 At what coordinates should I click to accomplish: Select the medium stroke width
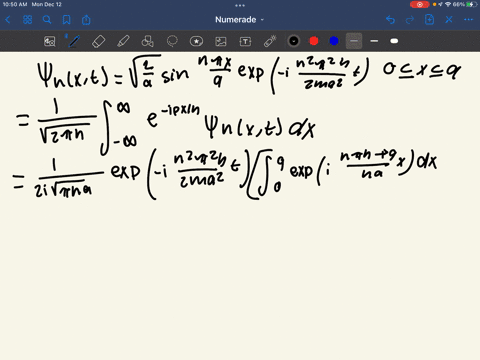tap(374, 41)
